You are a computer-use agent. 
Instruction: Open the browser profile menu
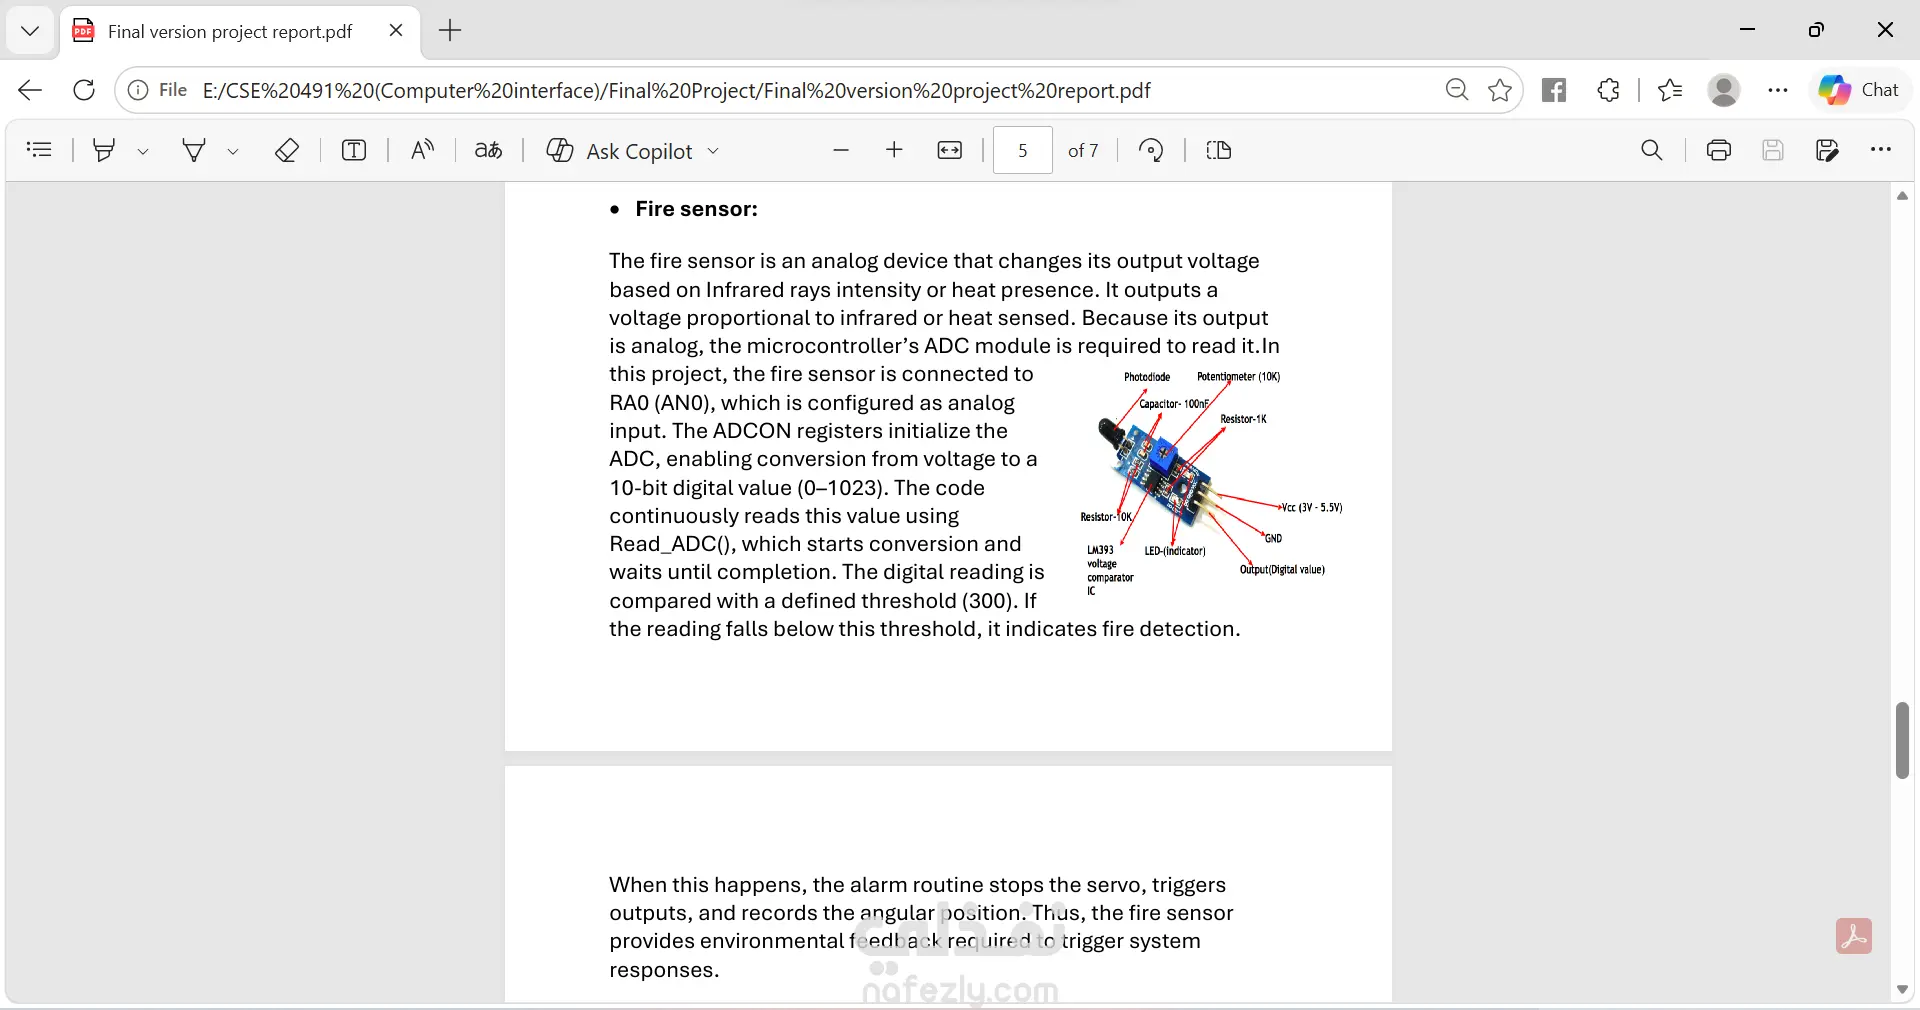pyautogui.click(x=1724, y=90)
